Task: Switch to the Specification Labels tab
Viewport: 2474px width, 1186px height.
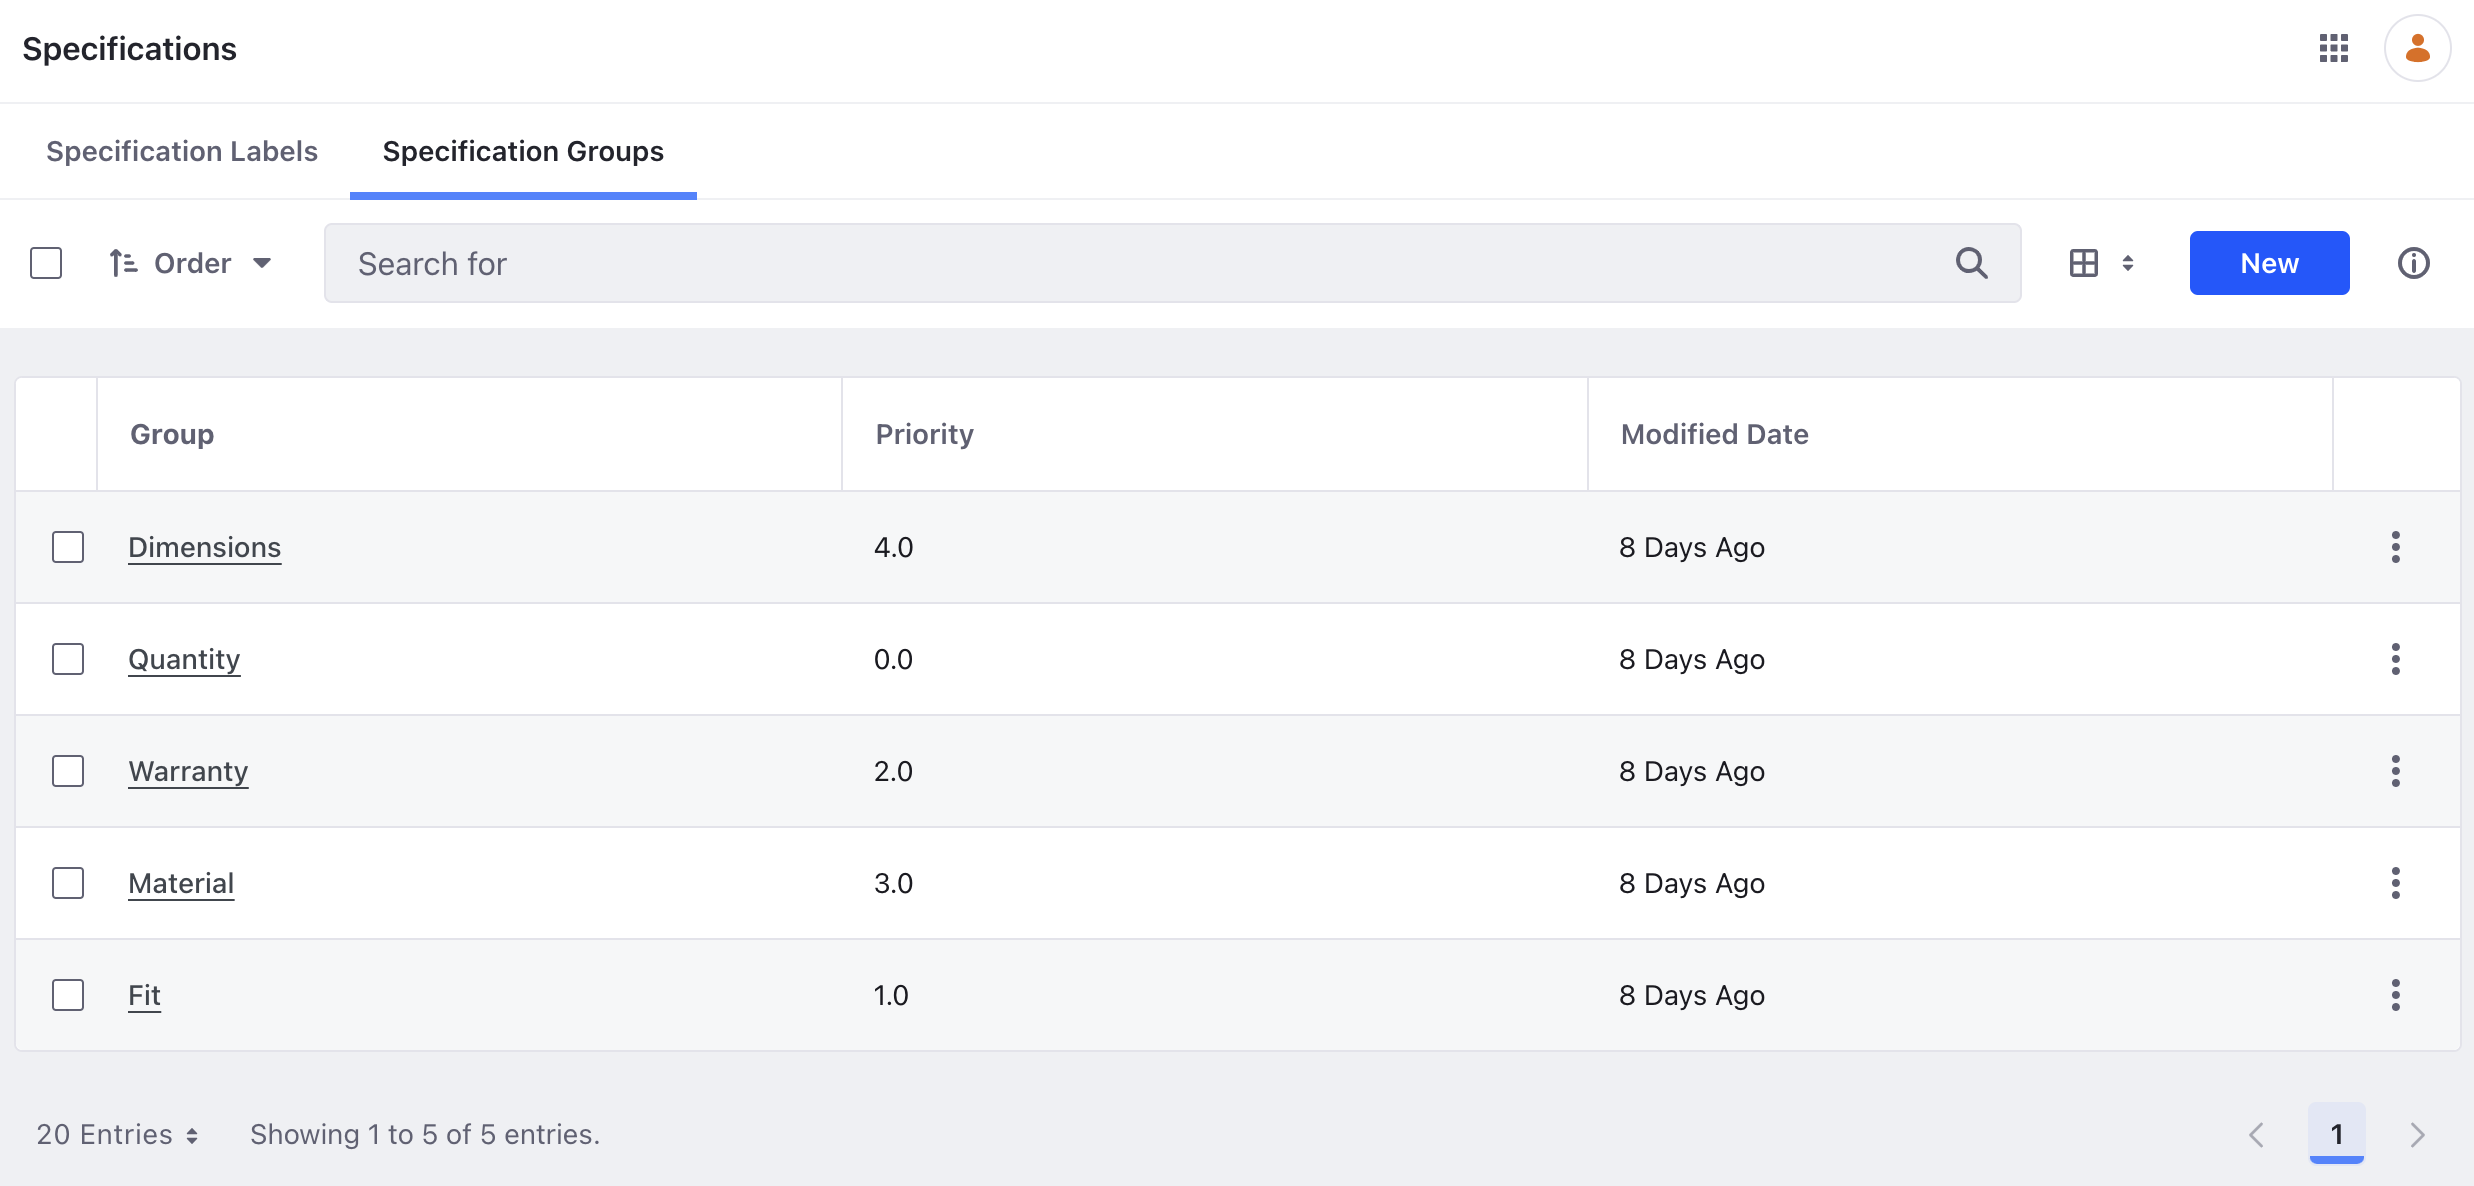Action: 183,150
